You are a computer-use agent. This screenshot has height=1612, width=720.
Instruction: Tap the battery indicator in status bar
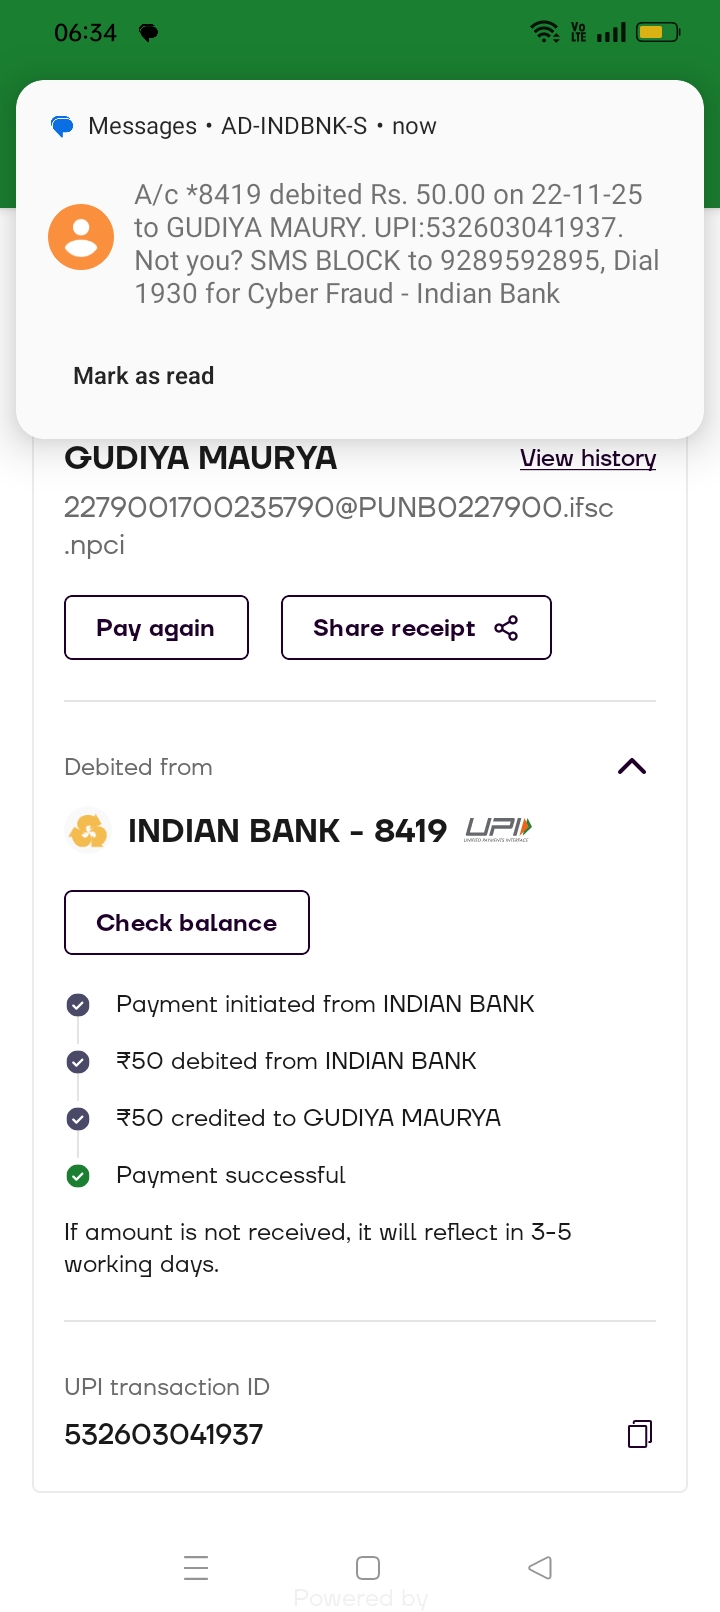[x=658, y=32]
